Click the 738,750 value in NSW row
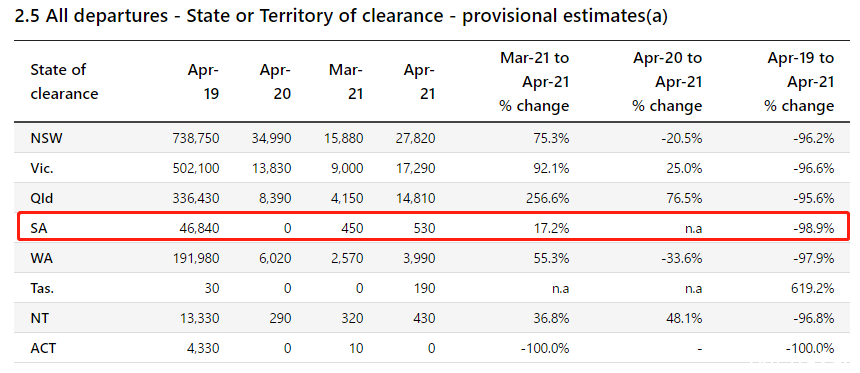860x373 pixels. [x=196, y=138]
